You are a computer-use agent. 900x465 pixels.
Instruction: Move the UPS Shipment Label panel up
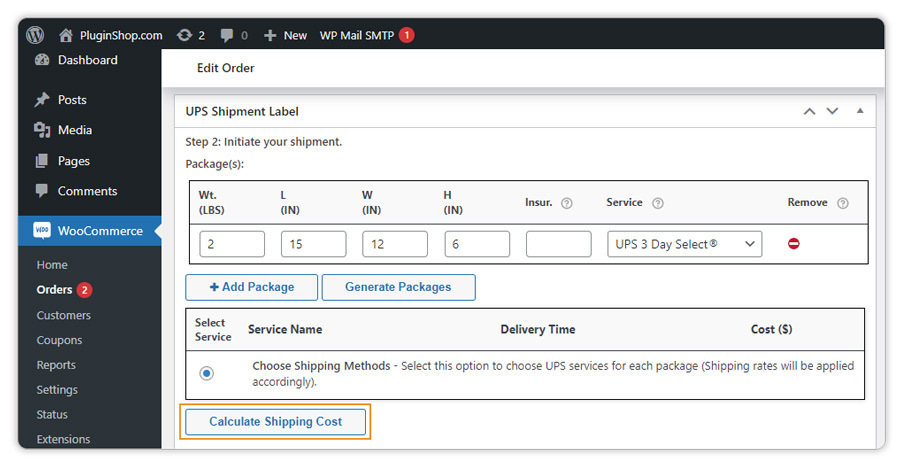point(809,111)
